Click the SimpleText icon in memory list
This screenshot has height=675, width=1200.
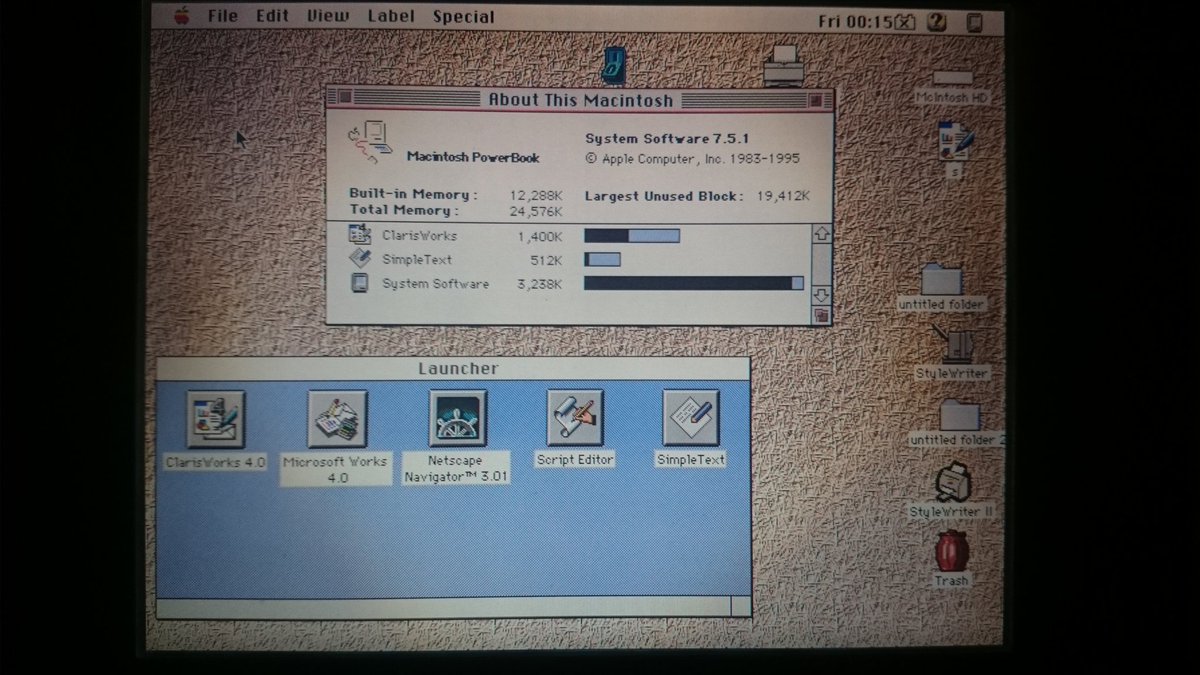(x=360, y=259)
